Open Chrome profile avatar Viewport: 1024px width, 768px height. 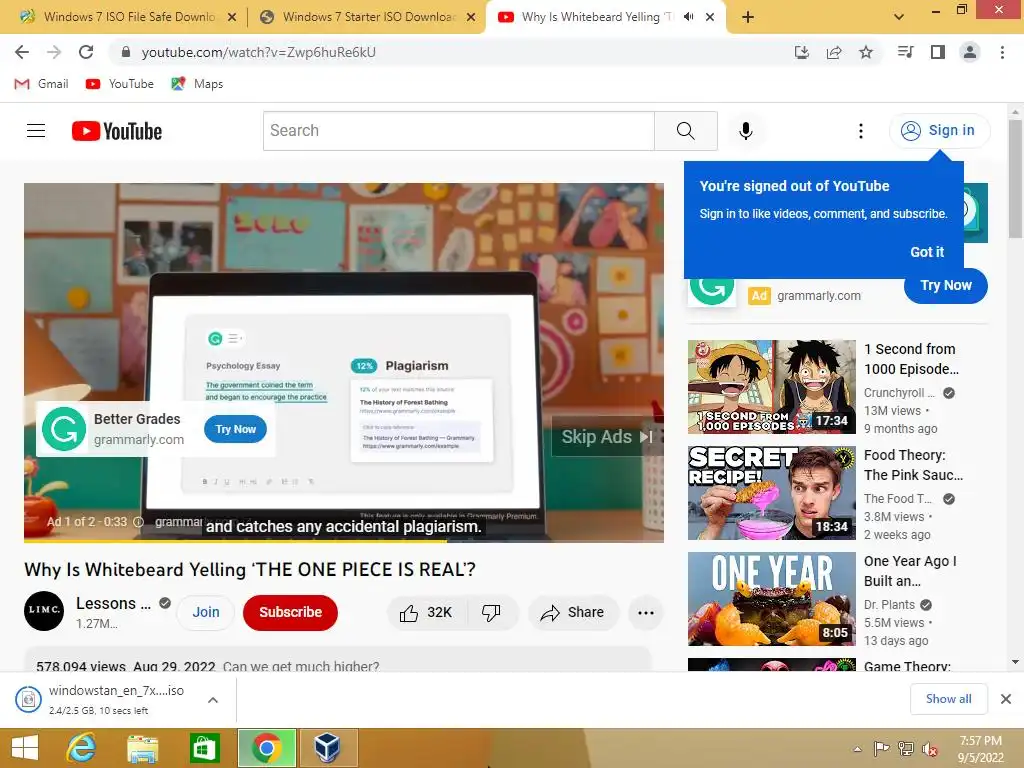(x=970, y=52)
